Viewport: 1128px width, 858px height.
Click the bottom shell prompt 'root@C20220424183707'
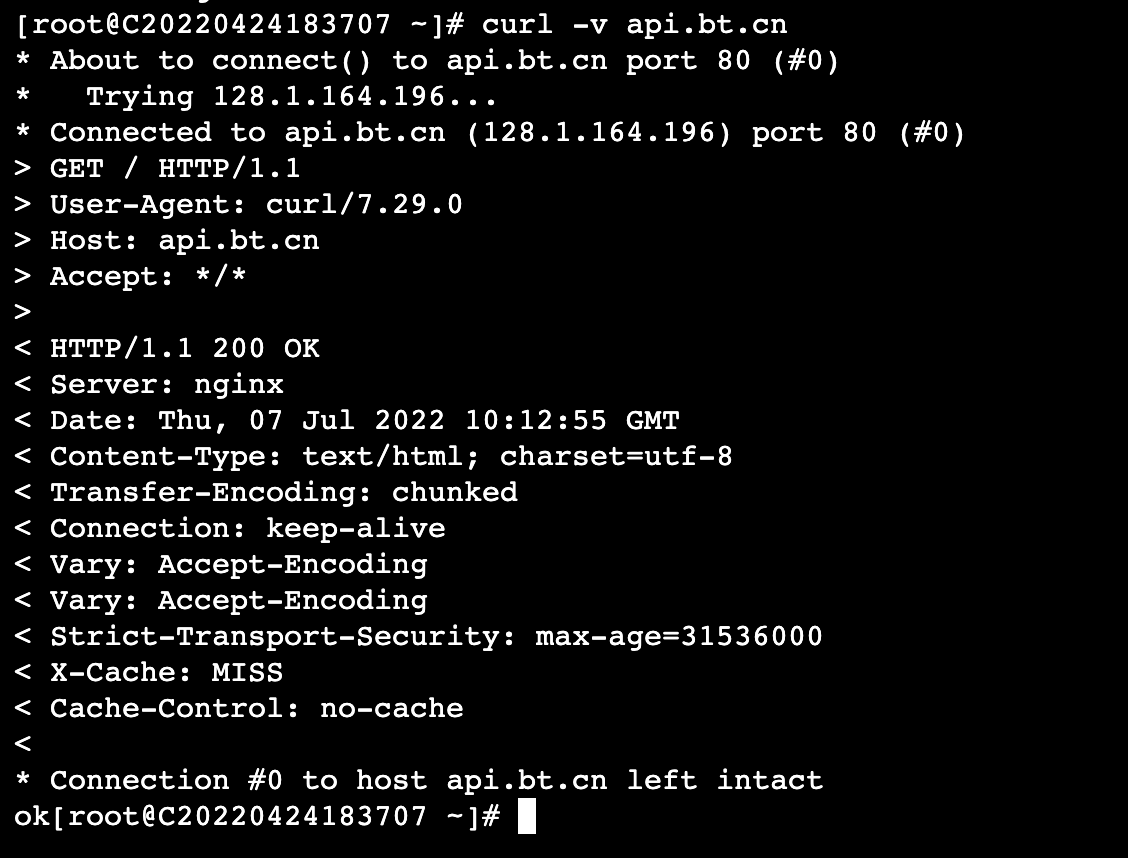[x=247, y=816]
